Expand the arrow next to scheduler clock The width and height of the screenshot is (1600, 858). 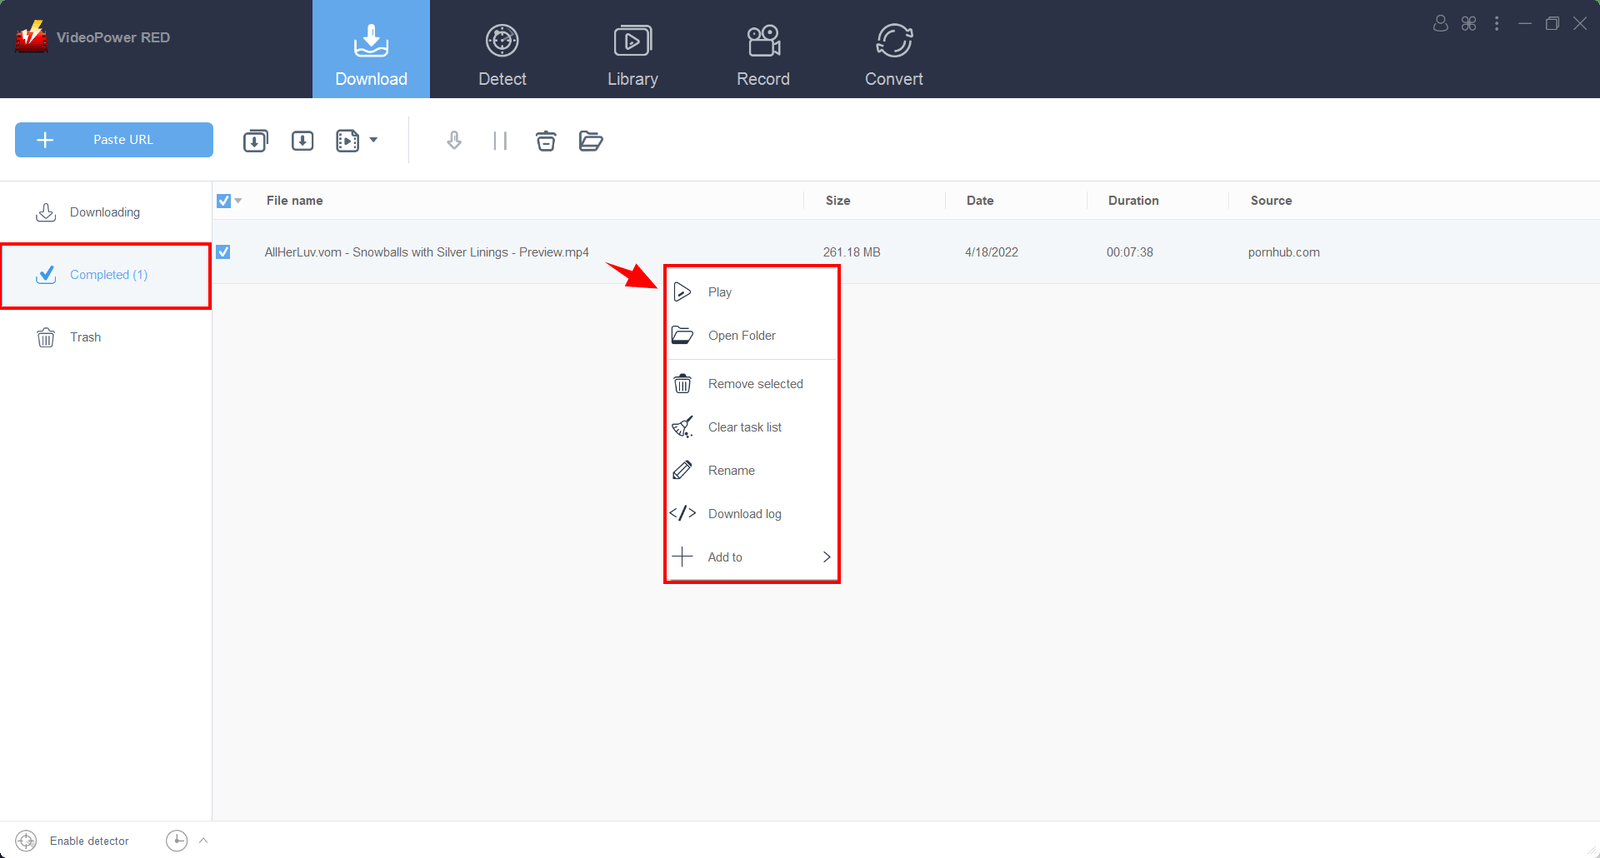pyautogui.click(x=203, y=841)
